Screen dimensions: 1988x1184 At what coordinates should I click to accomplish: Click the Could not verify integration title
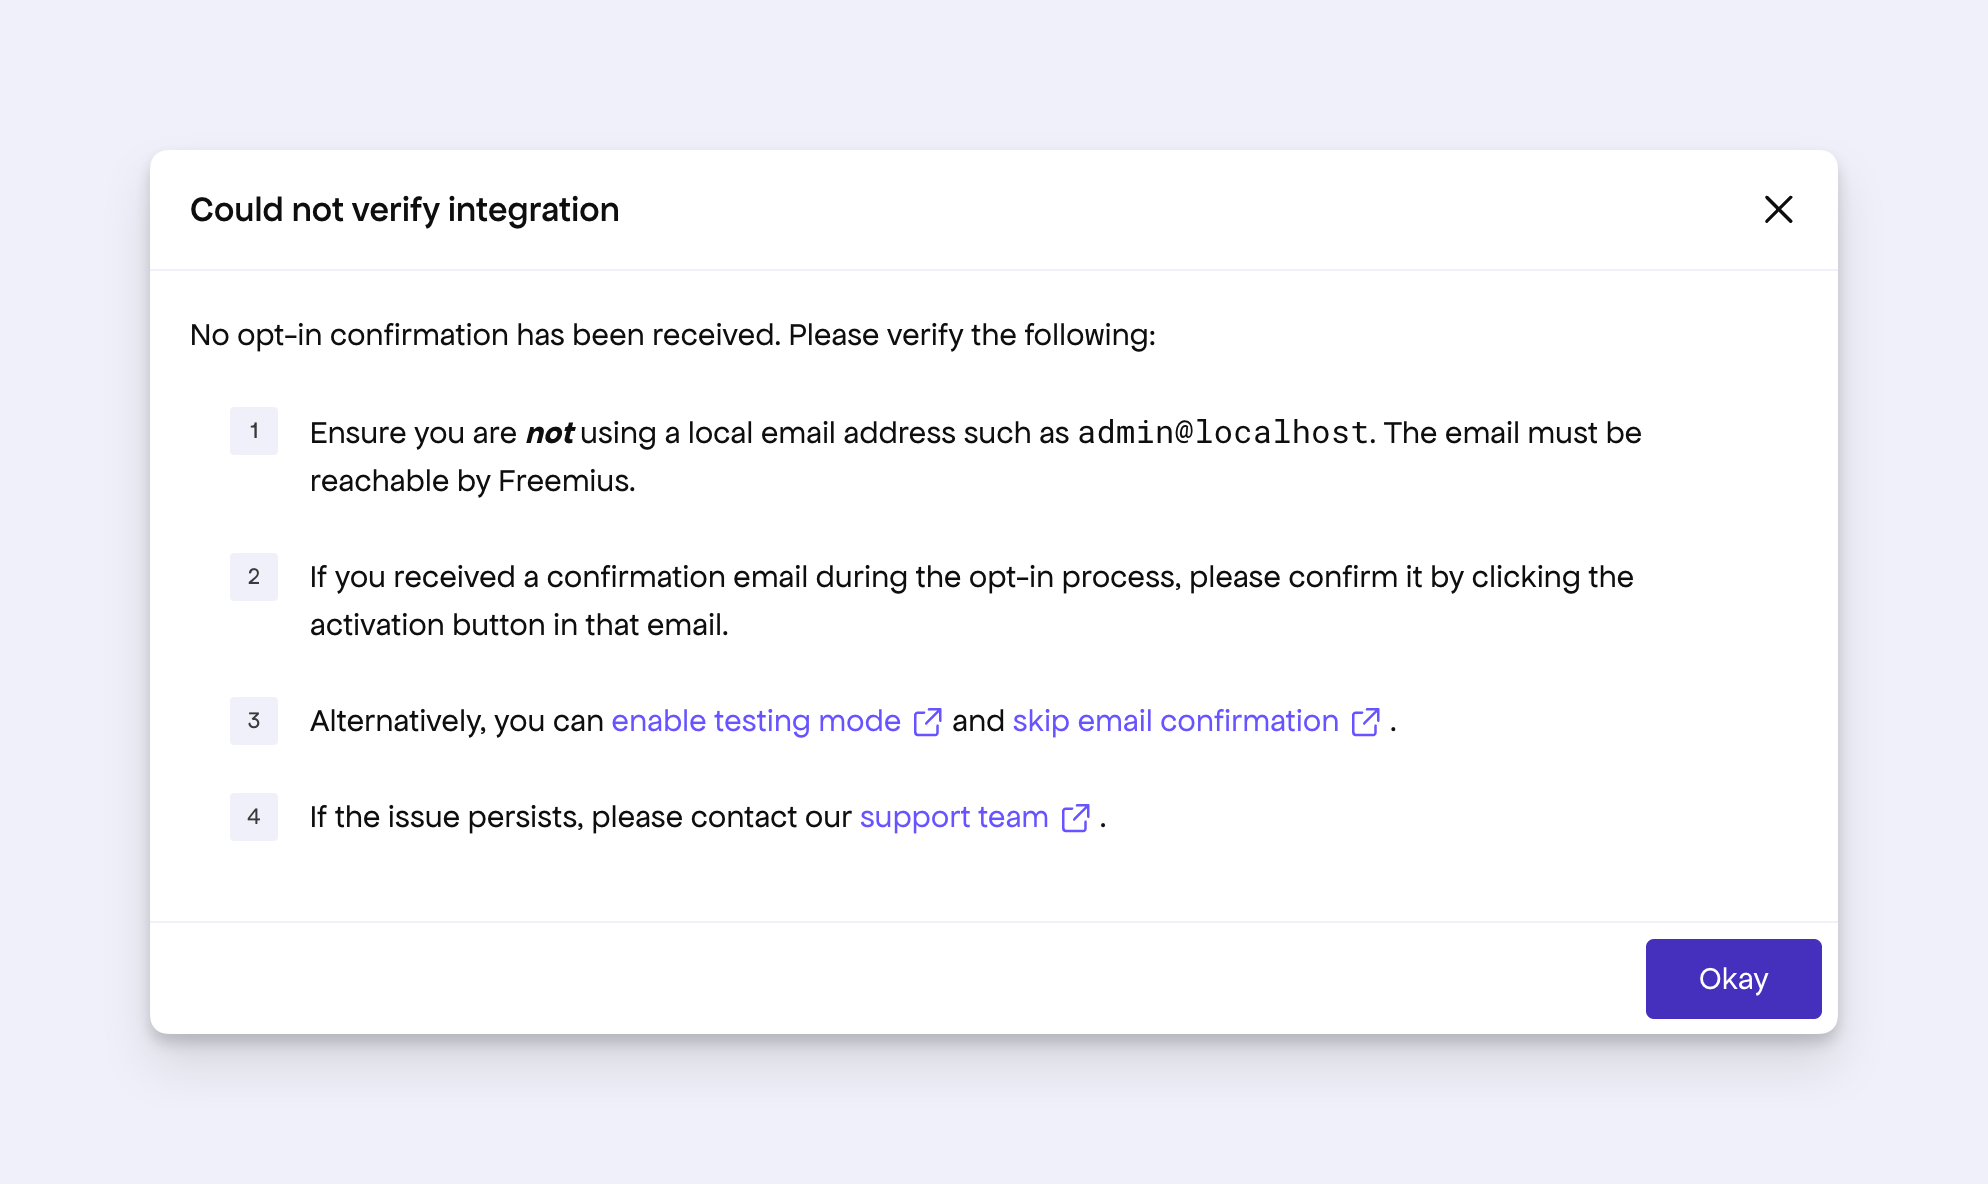tap(404, 210)
